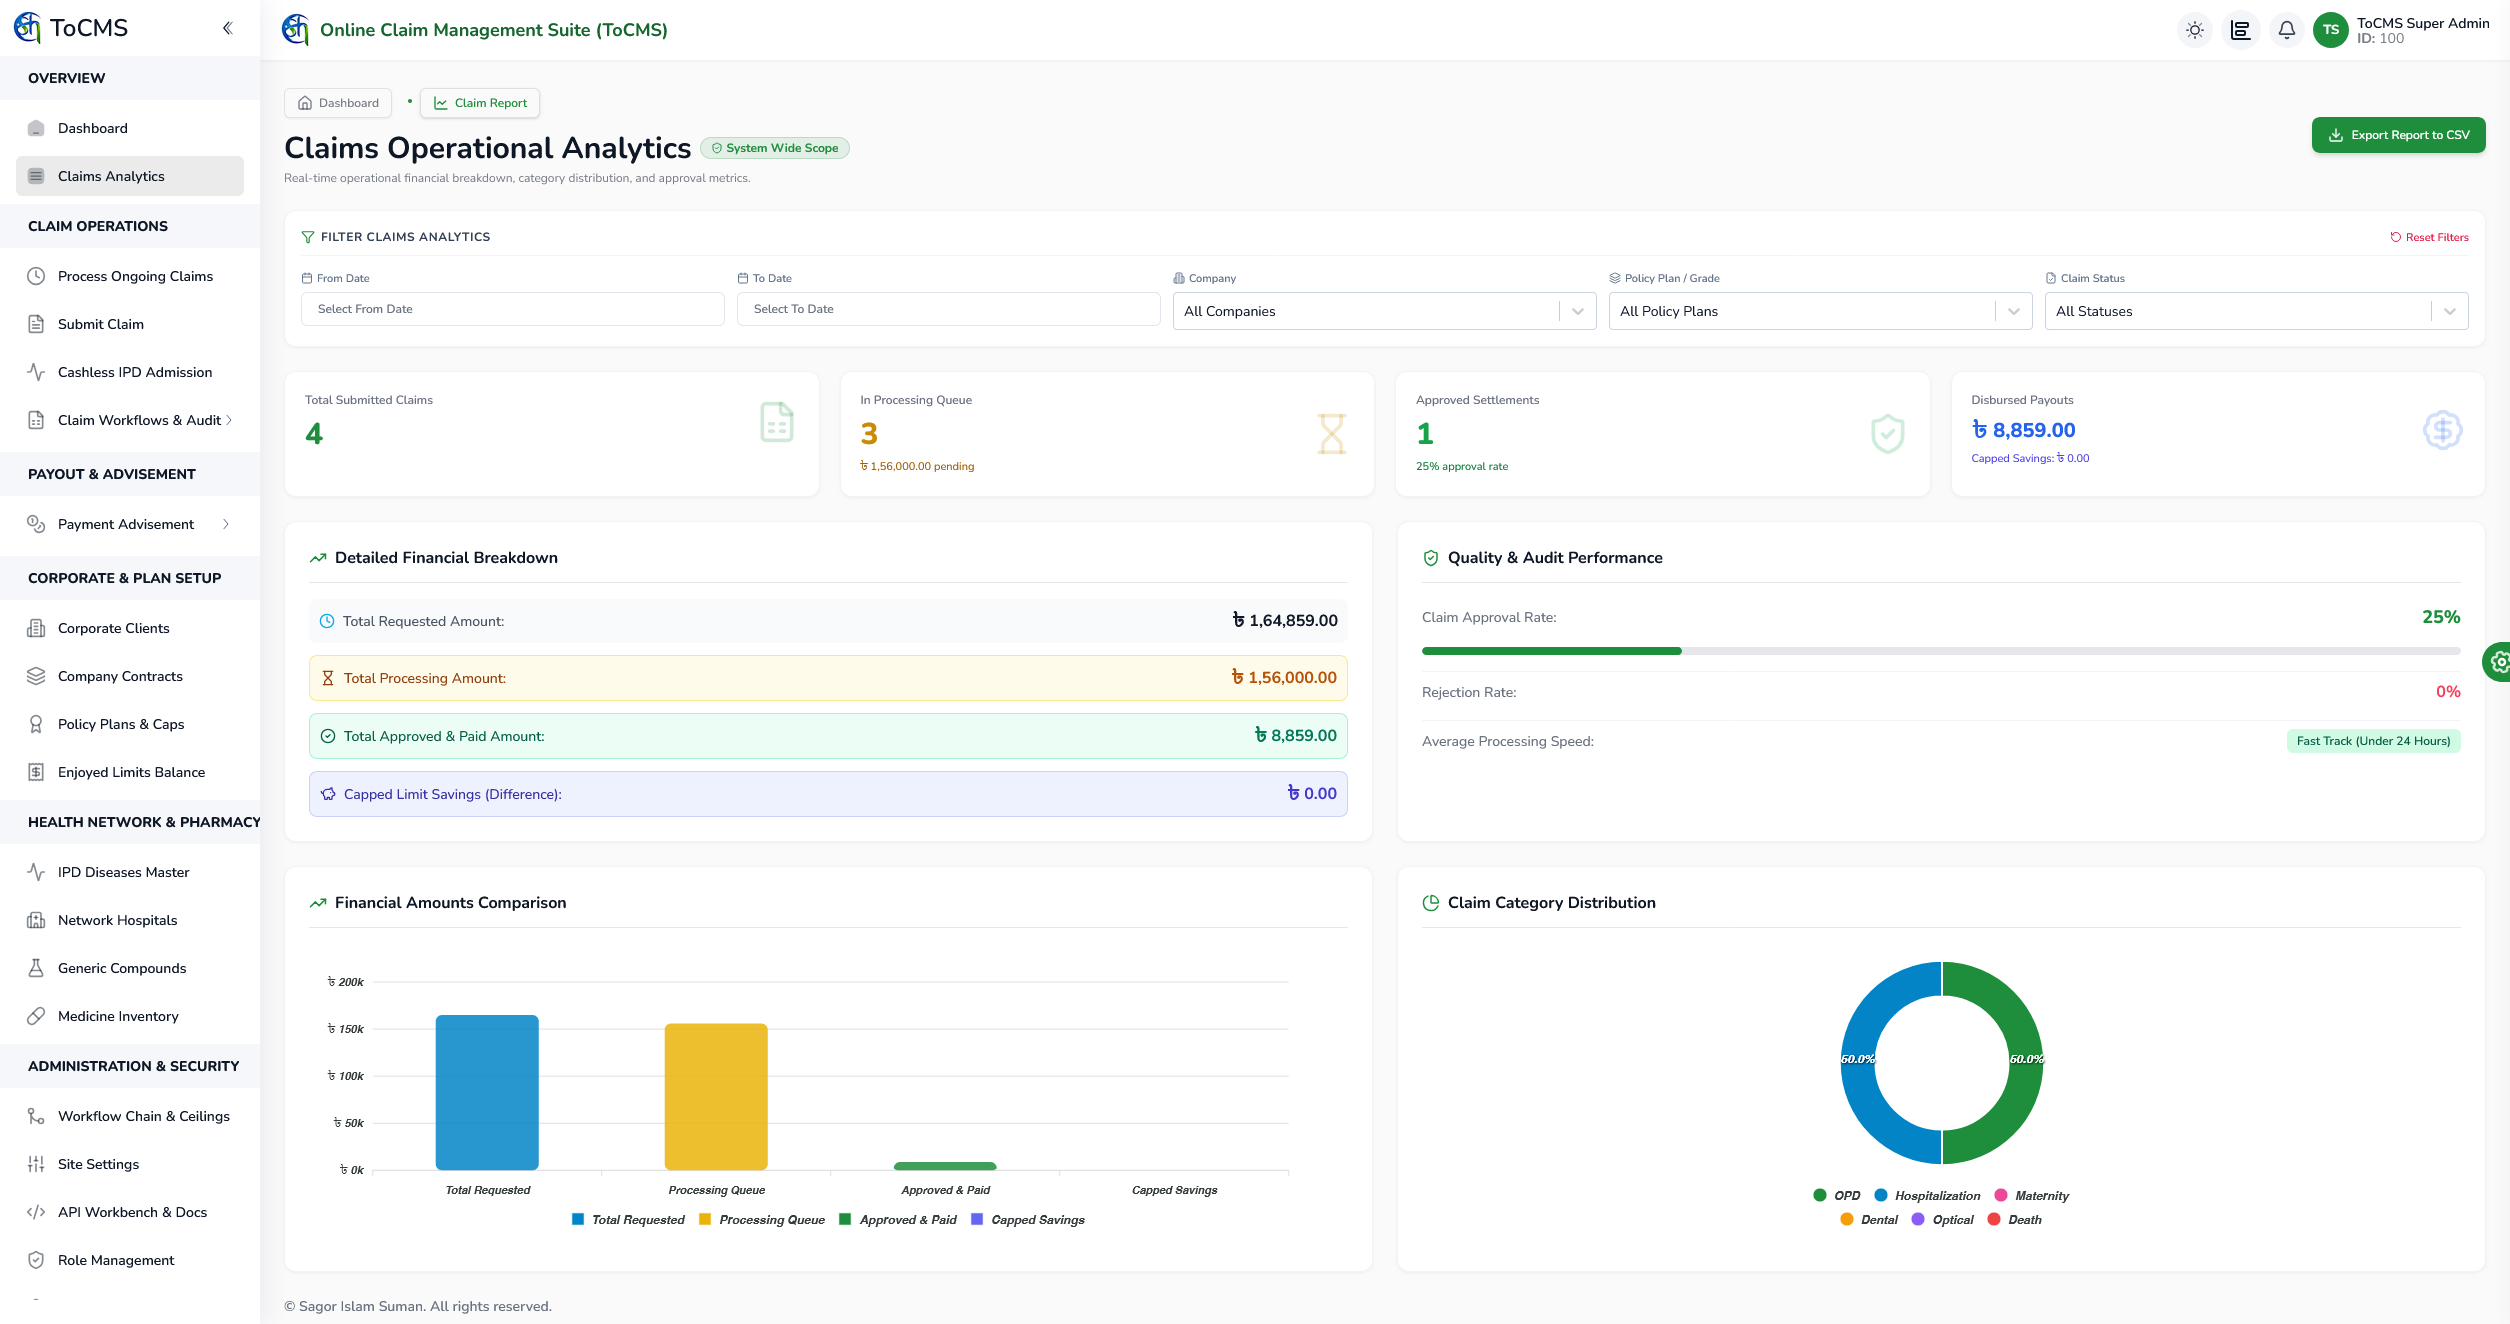Click the Claim Approval Rate progress bar
2510x1324 pixels.
[x=1941, y=651]
